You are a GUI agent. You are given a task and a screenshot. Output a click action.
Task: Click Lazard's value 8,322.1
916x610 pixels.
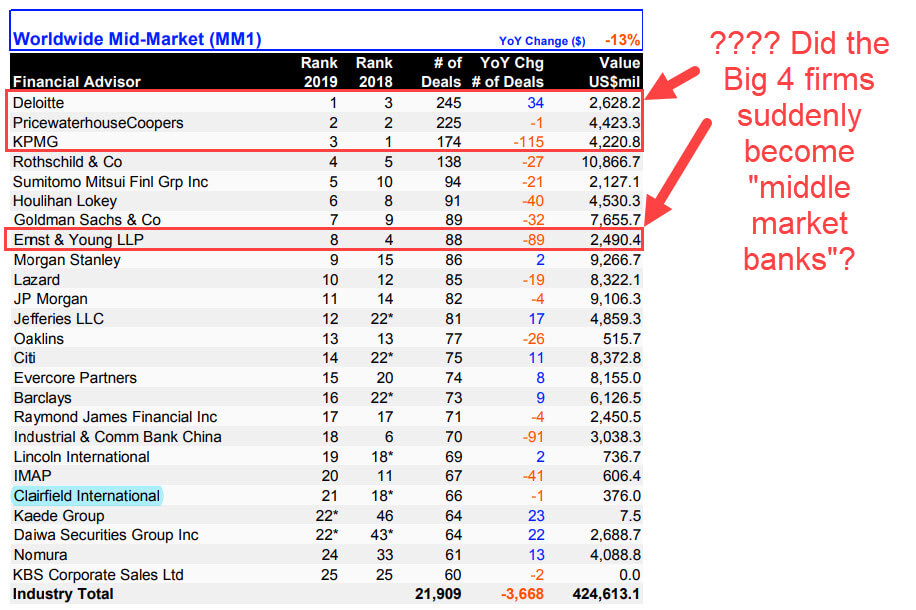(615, 280)
